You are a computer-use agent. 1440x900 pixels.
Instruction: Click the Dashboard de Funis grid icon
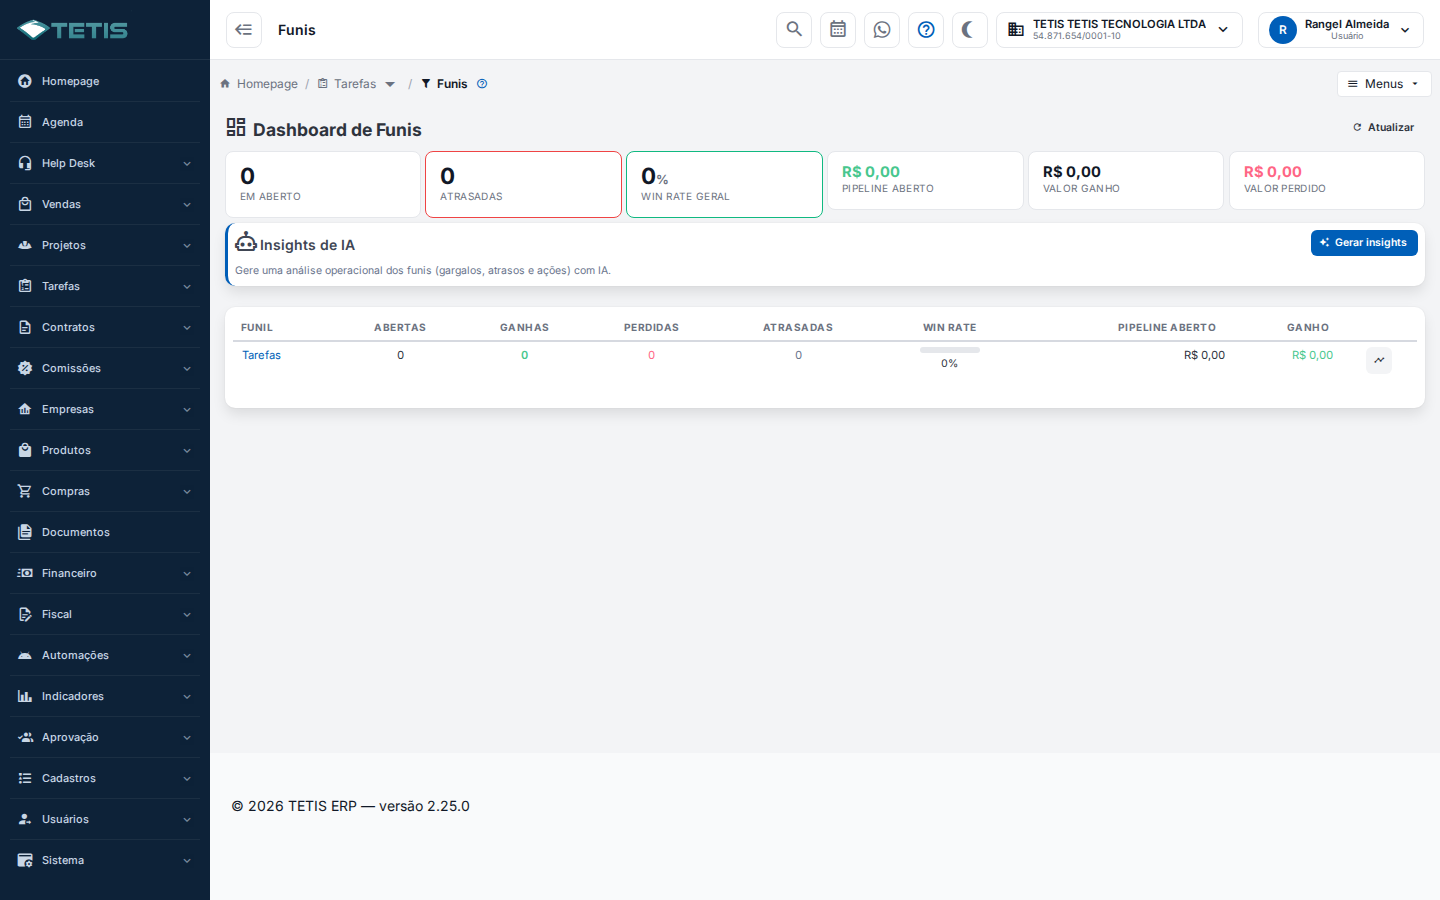click(236, 127)
